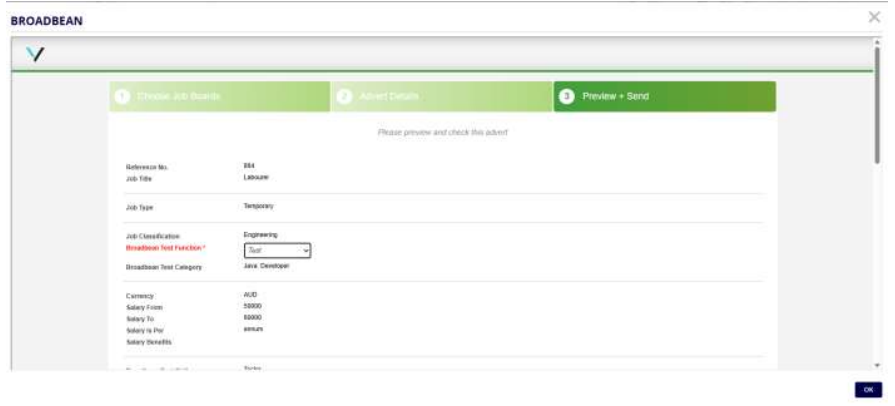Click the Salary is Per value annum
The height and width of the screenshot is (406, 895).
253,329
